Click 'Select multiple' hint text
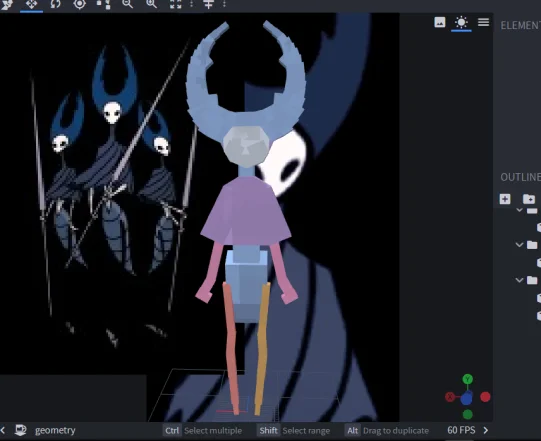Viewport: 541px width, 441px height. (x=213, y=431)
